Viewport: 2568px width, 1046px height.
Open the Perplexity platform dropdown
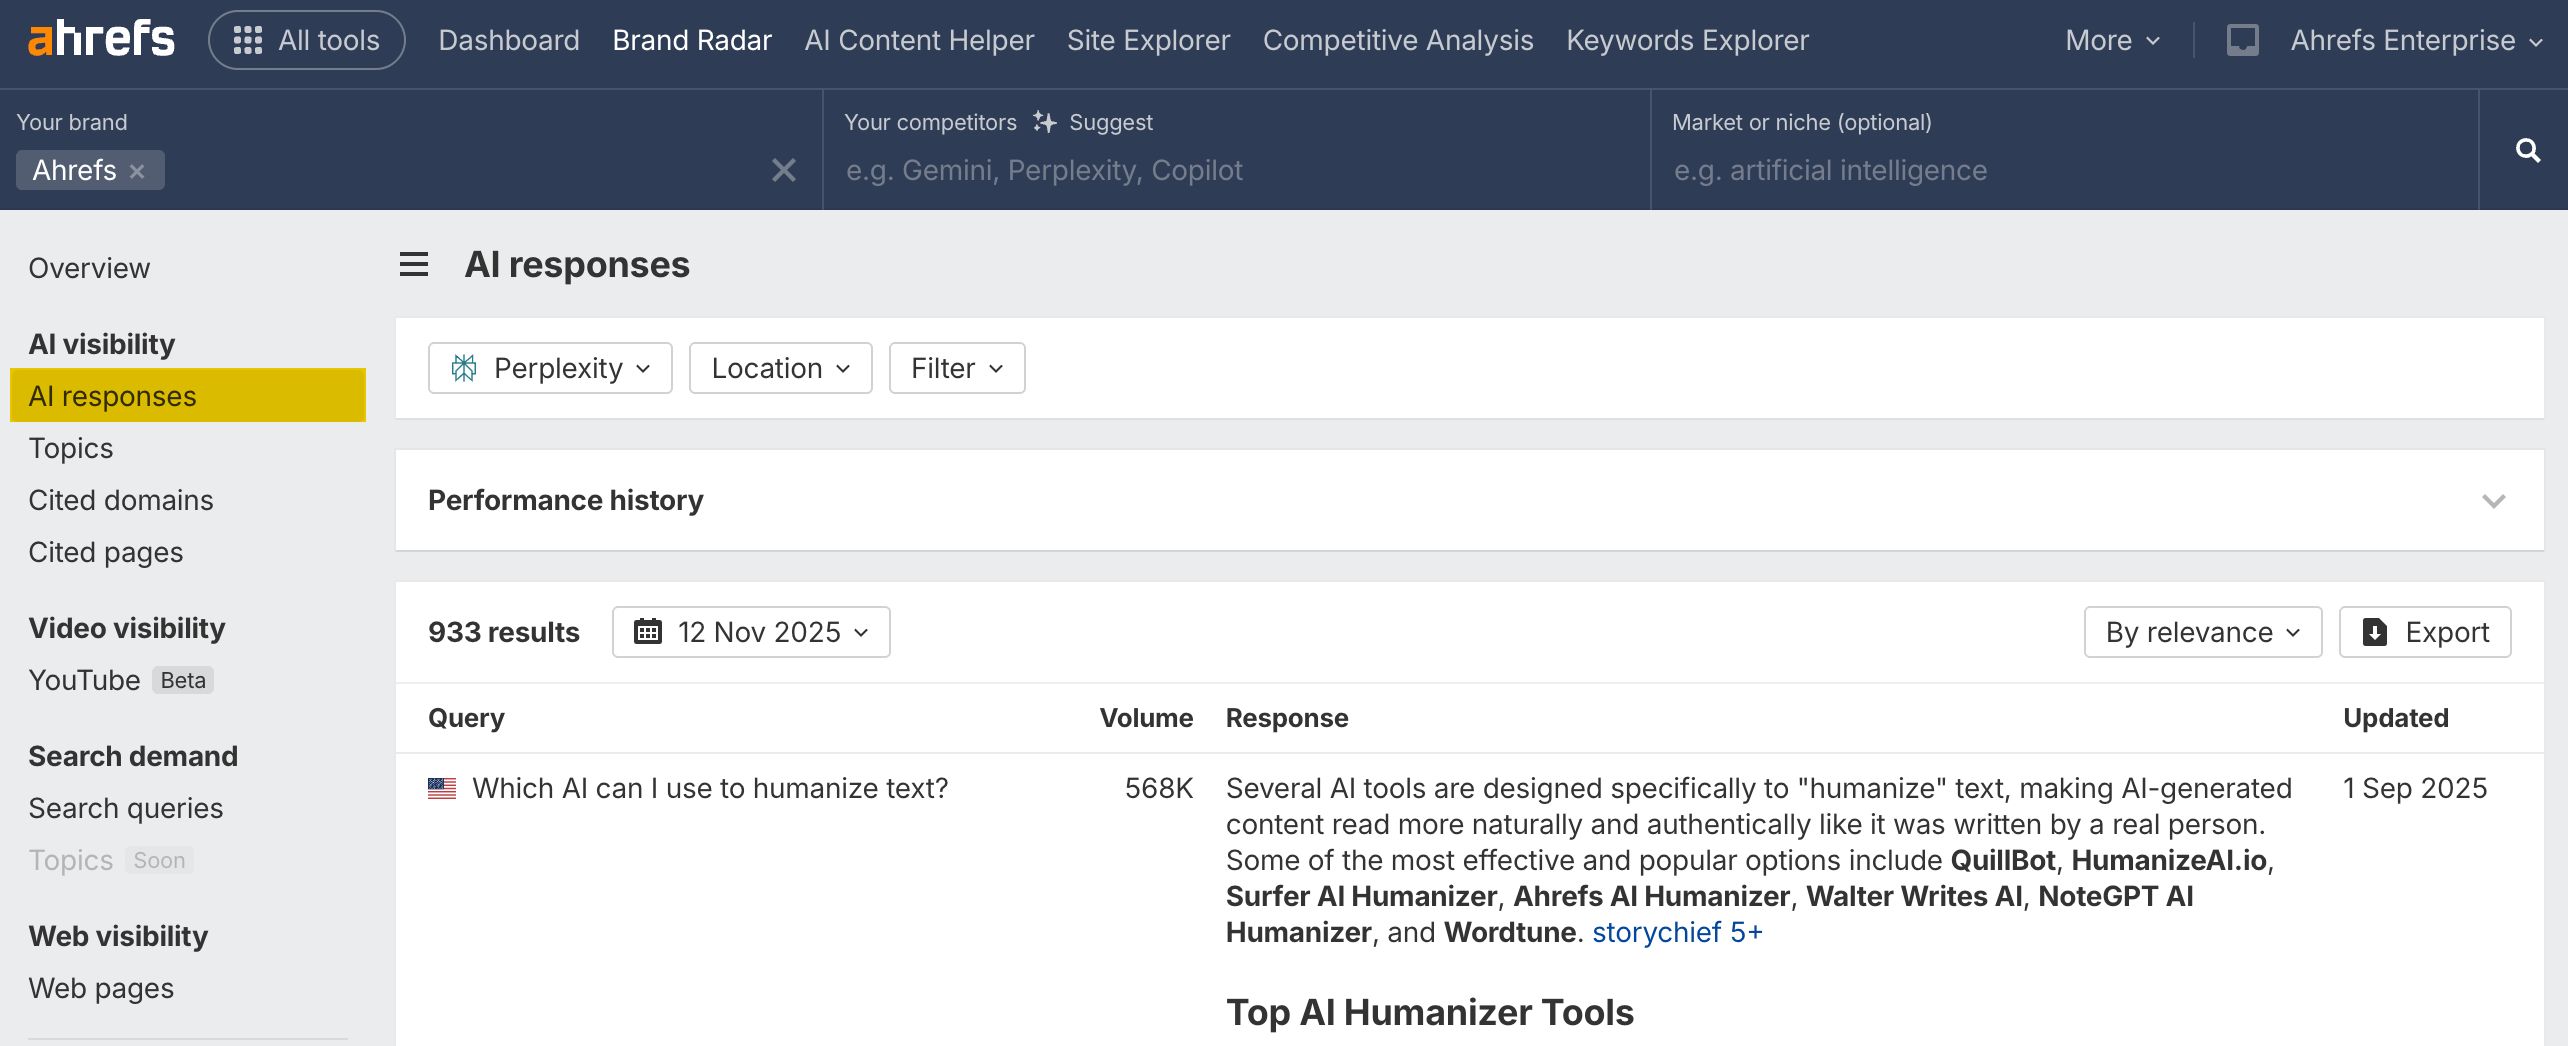point(550,368)
